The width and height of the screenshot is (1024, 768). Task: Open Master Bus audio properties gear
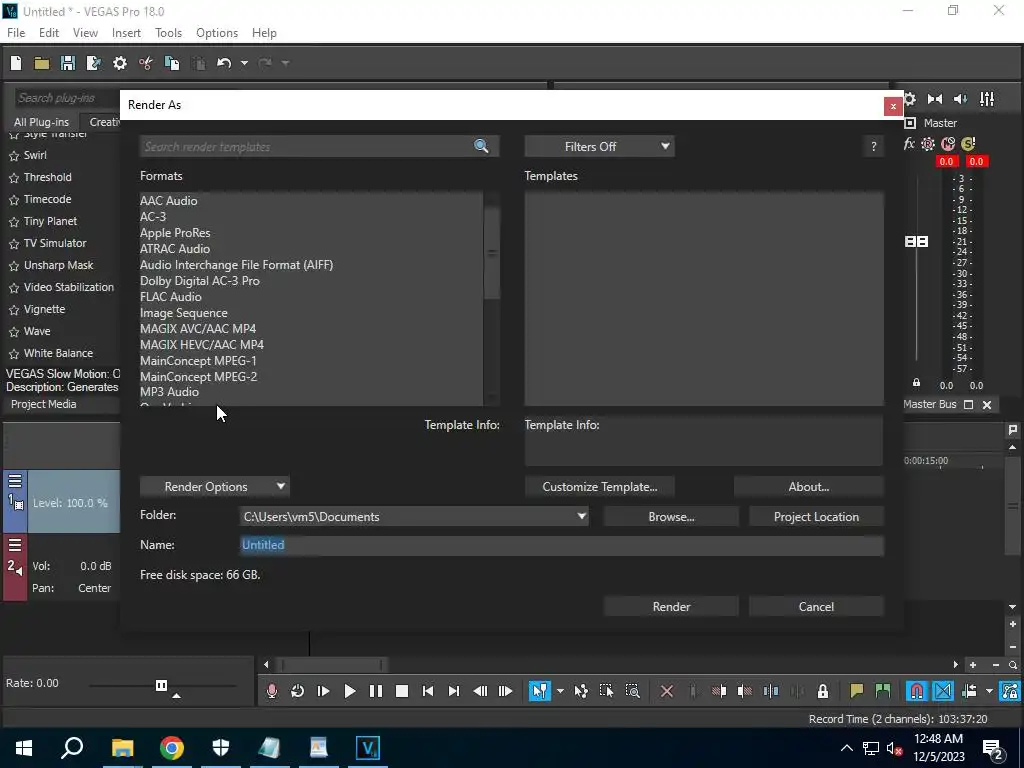coord(910,99)
